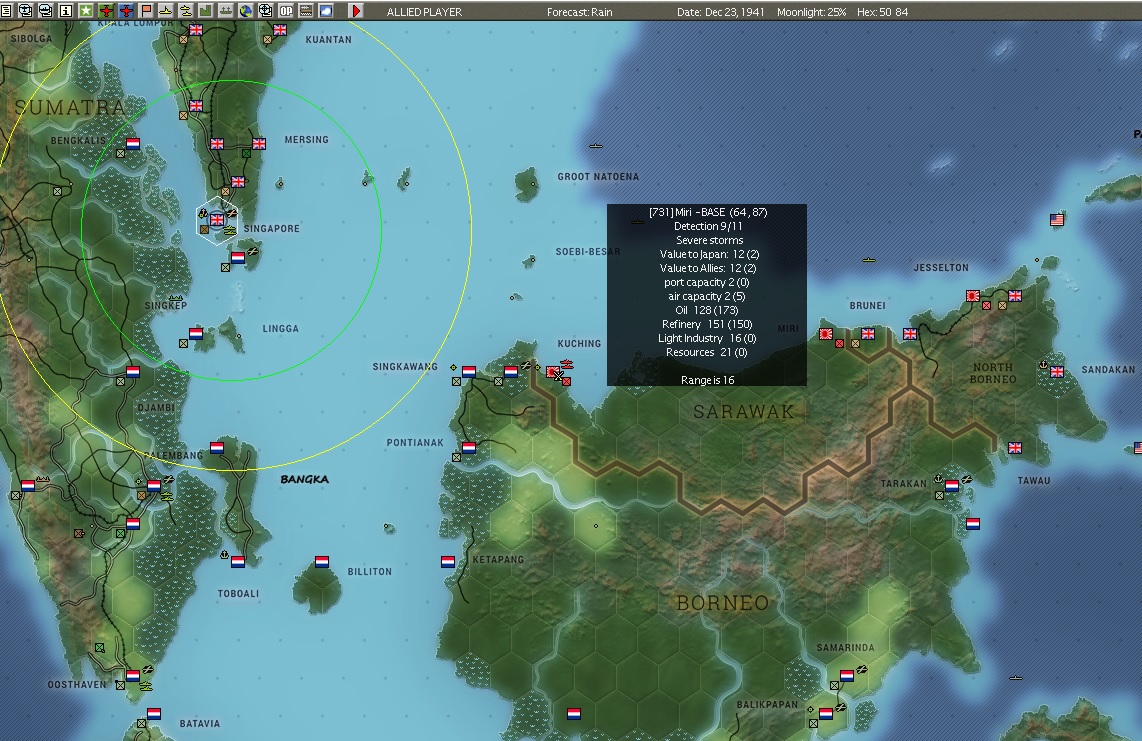Select the British flag at Brunei
Viewport: 1142px width, 741px height.
[867, 333]
